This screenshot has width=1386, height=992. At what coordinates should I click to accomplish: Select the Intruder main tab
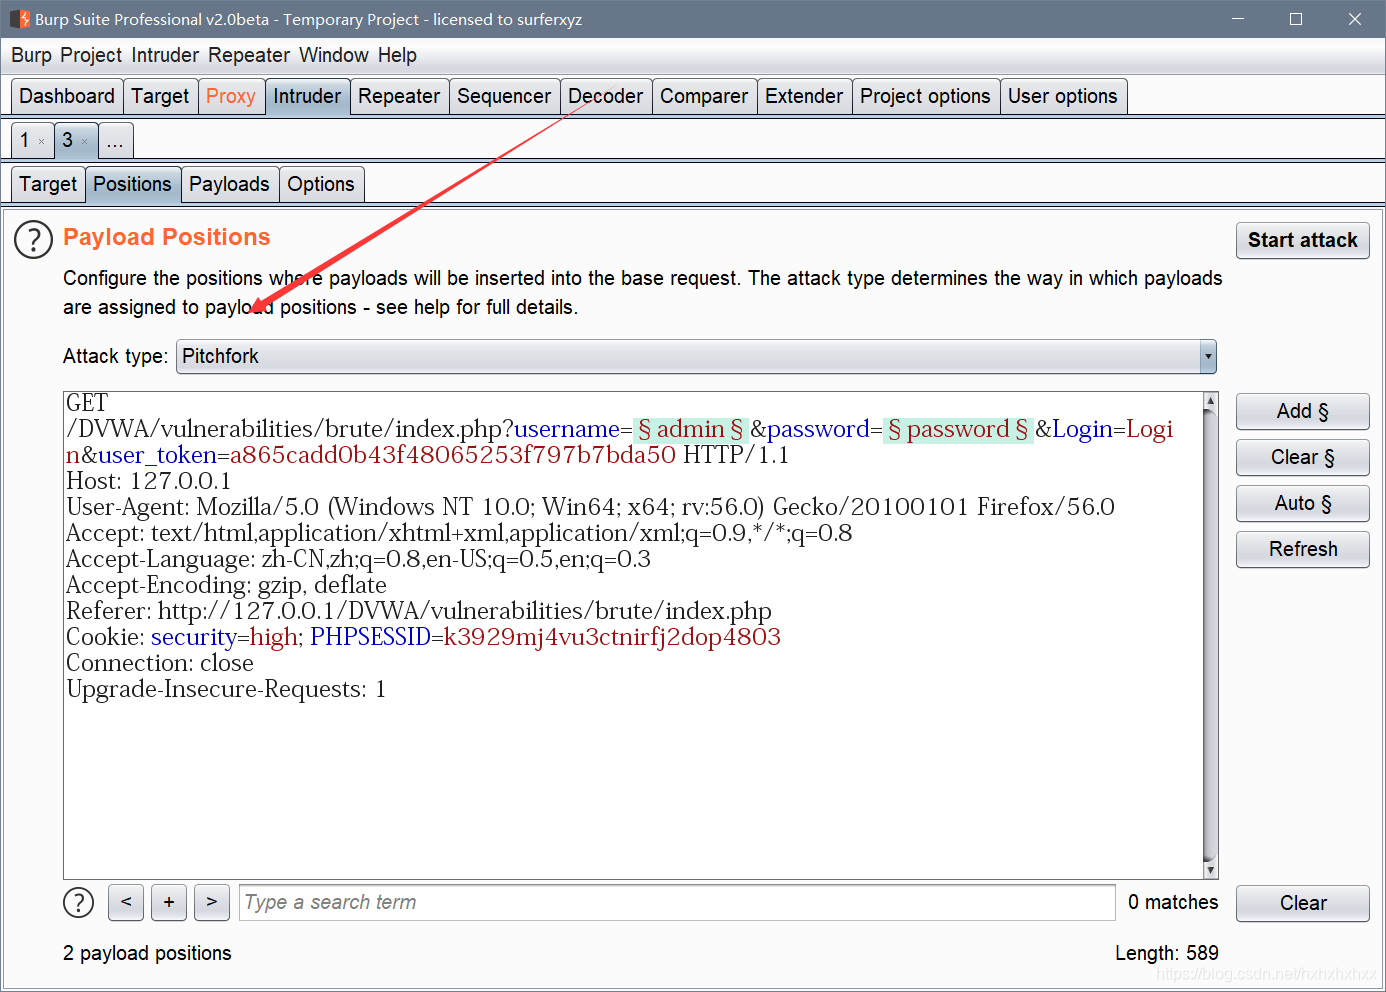click(x=307, y=96)
